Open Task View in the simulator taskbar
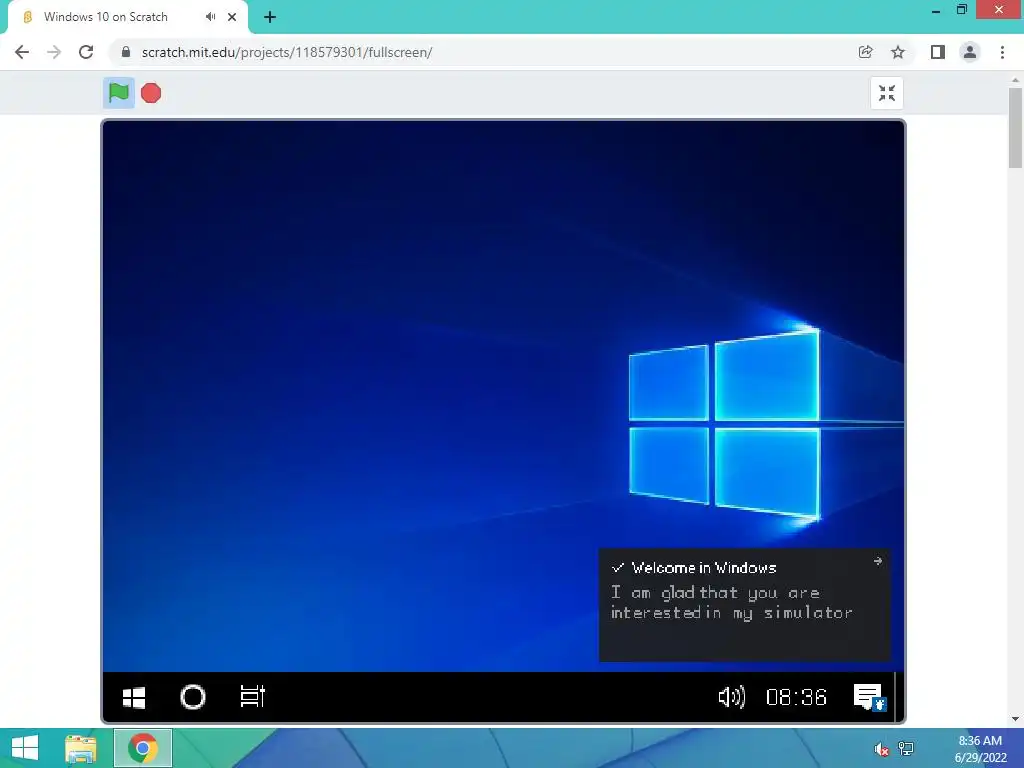This screenshot has width=1024, height=768. point(252,696)
